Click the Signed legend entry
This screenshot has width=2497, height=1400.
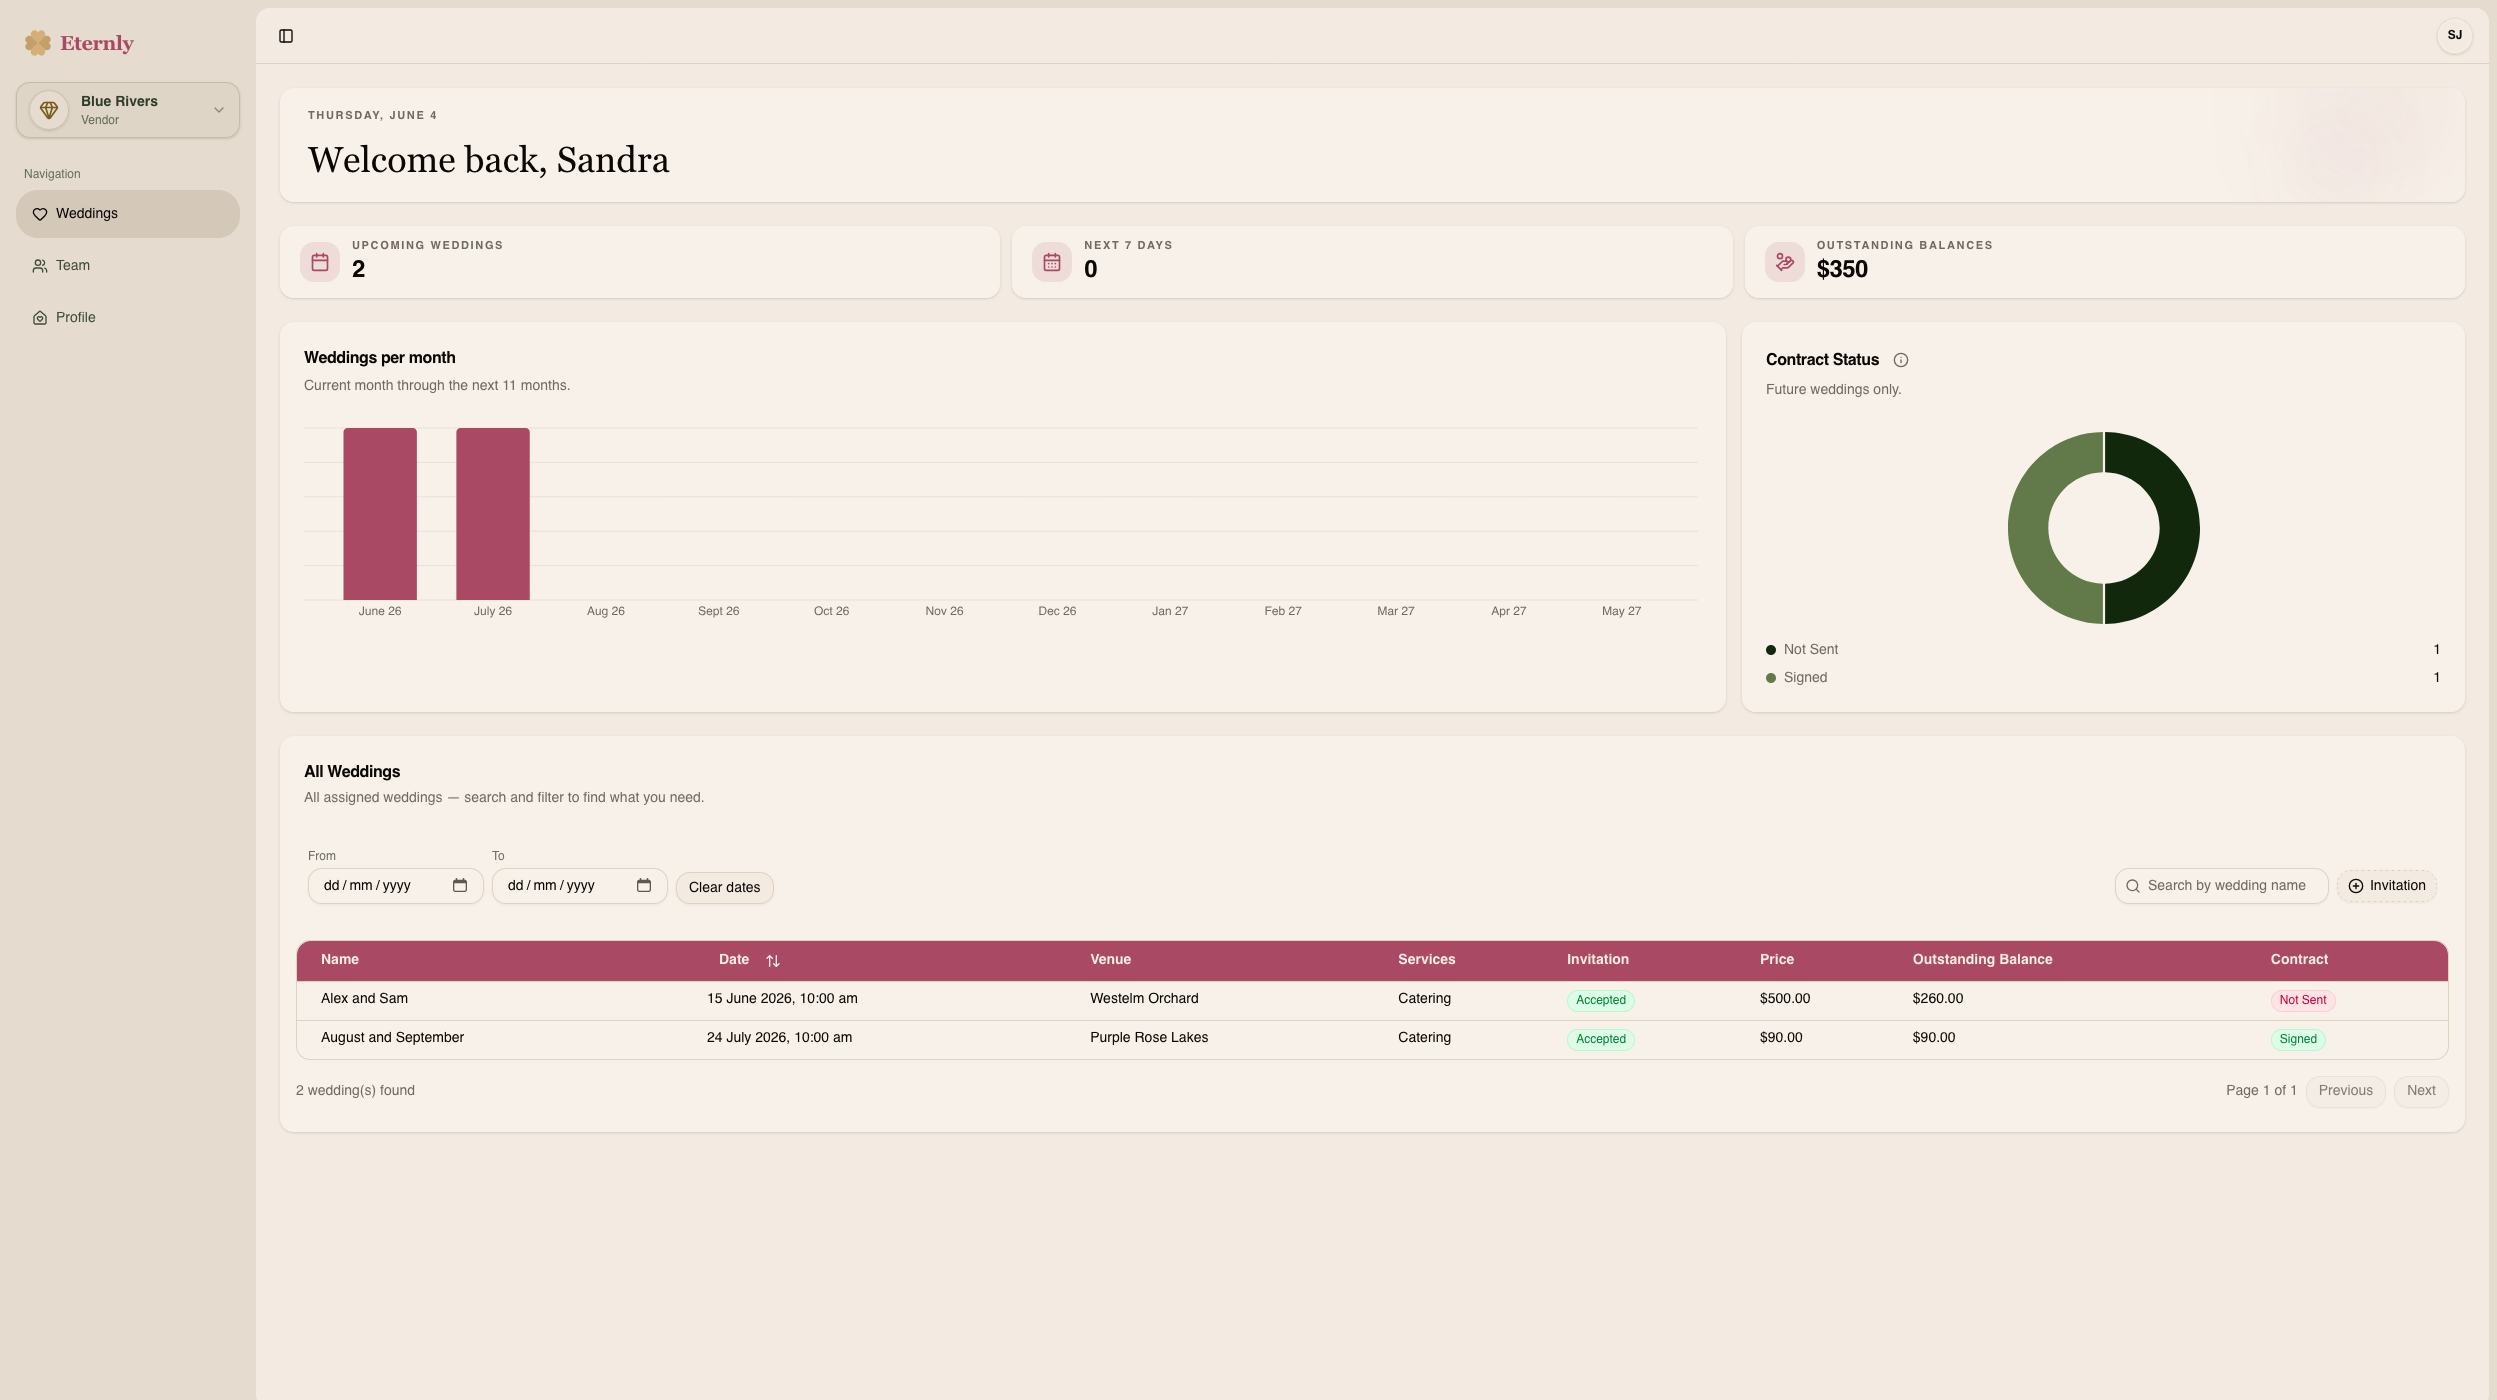[x=1805, y=678]
